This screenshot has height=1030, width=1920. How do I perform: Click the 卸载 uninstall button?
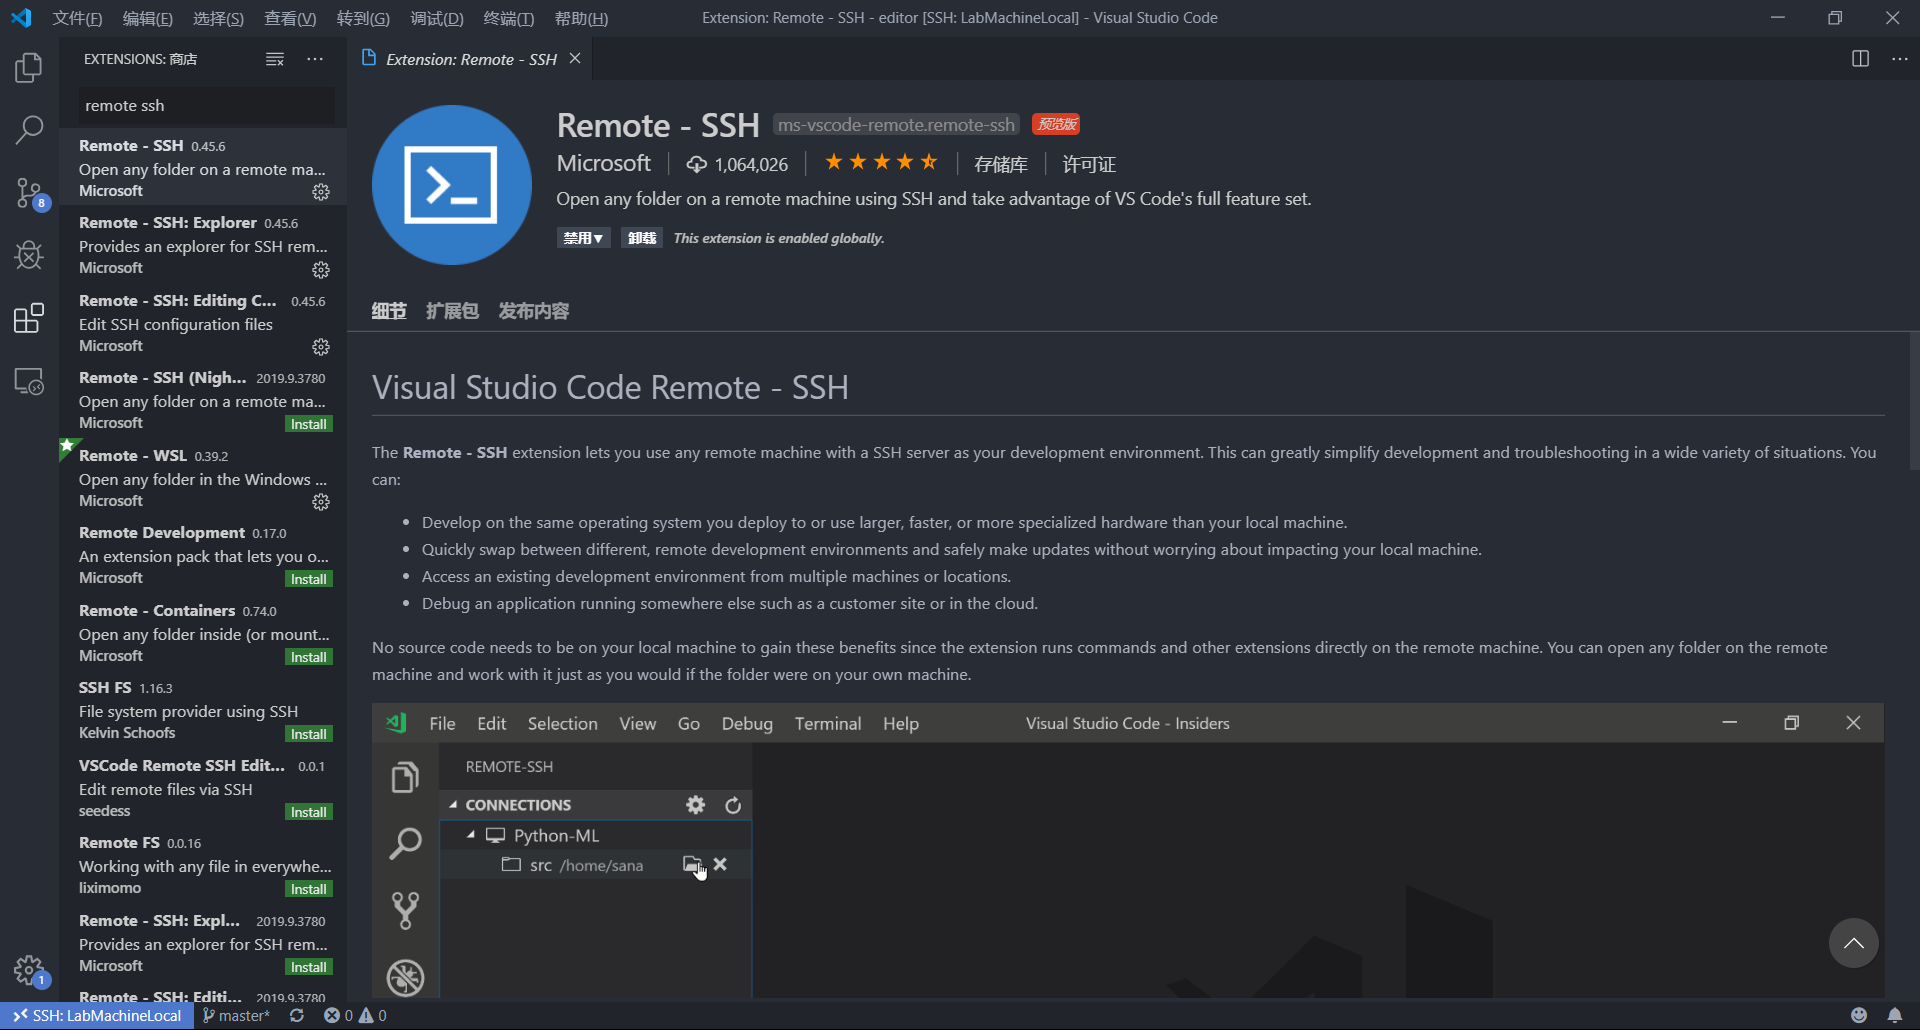[642, 238]
